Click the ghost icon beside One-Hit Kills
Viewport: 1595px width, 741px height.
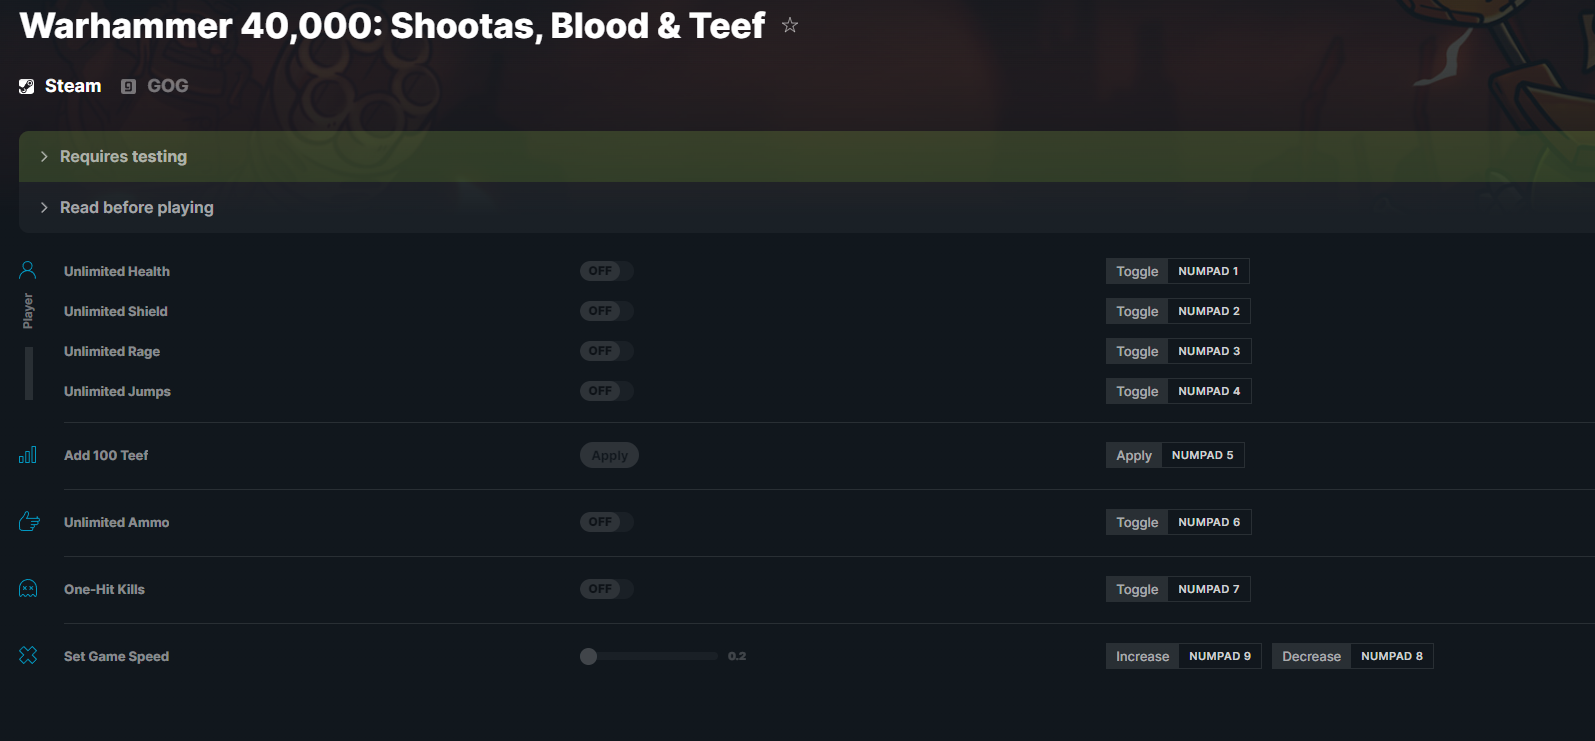click(28, 589)
